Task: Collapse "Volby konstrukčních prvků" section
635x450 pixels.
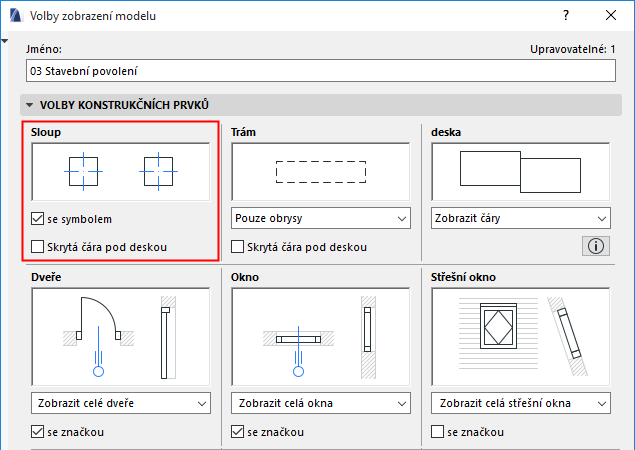Action: (30, 105)
